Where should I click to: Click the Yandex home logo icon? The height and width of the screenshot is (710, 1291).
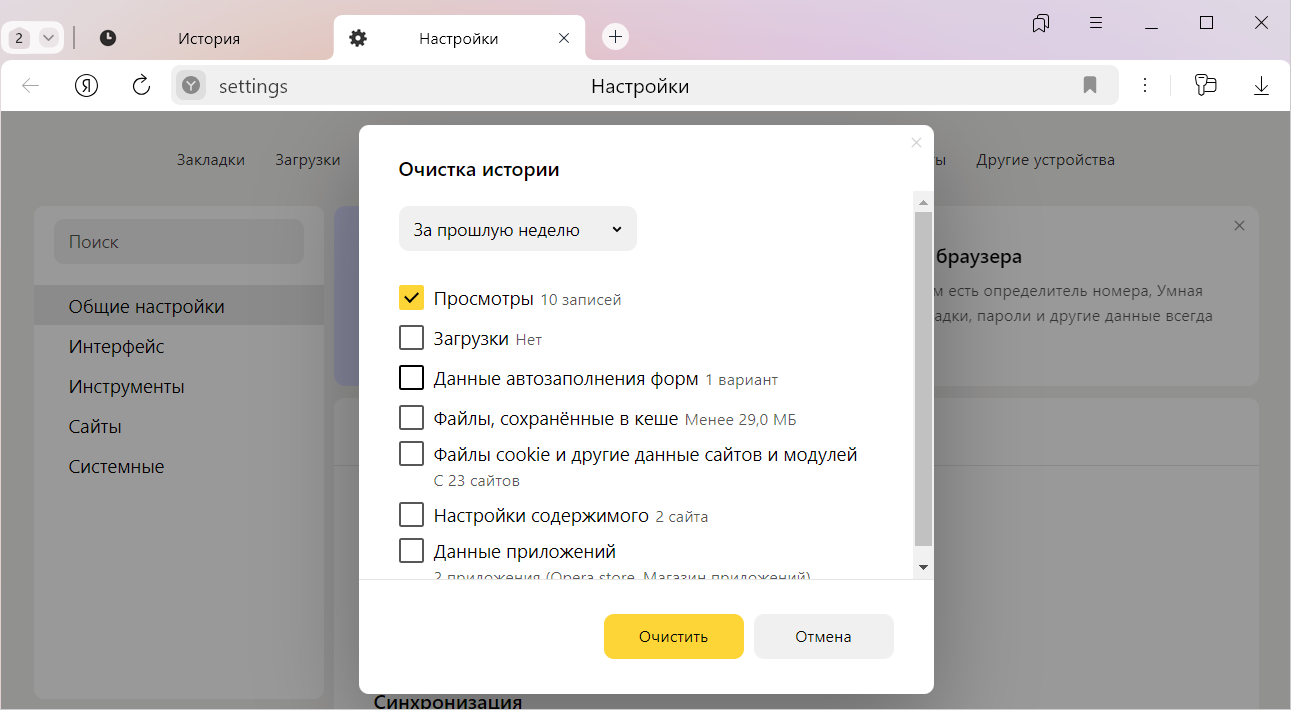tap(87, 86)
